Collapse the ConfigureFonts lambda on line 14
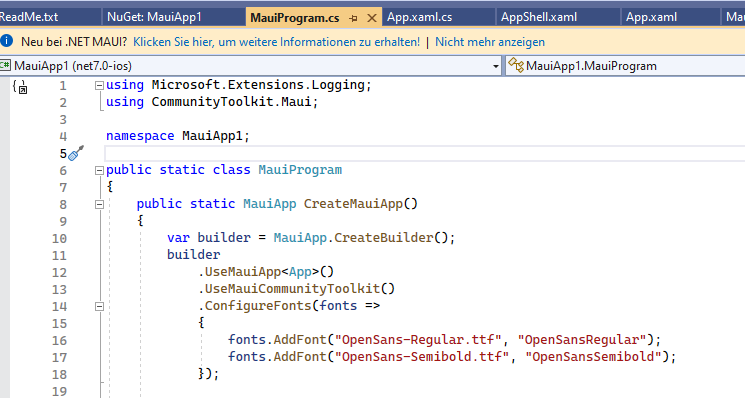Screen dimensions: 745x398 pyautogui.click(x=99, y=307)
